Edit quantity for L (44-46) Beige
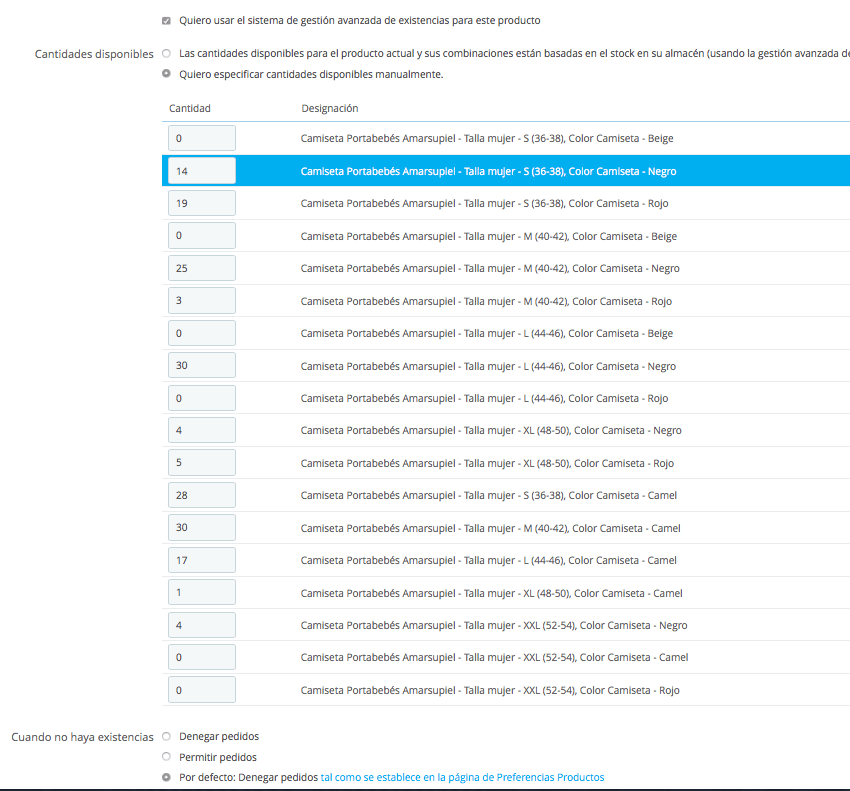 click(202, 333)
